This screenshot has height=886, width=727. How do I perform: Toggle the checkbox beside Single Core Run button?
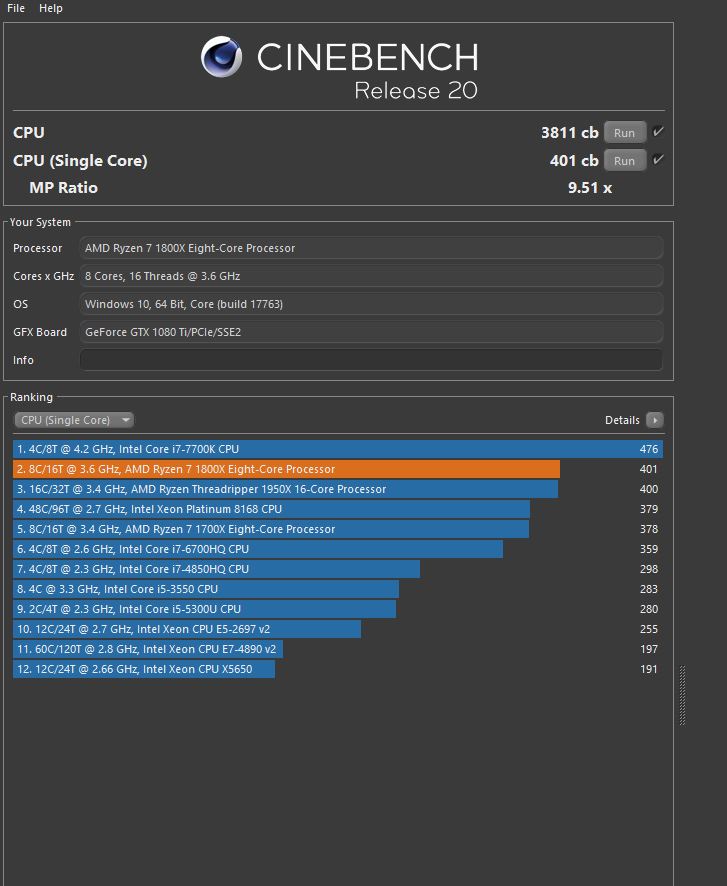(x=658, y=159)
